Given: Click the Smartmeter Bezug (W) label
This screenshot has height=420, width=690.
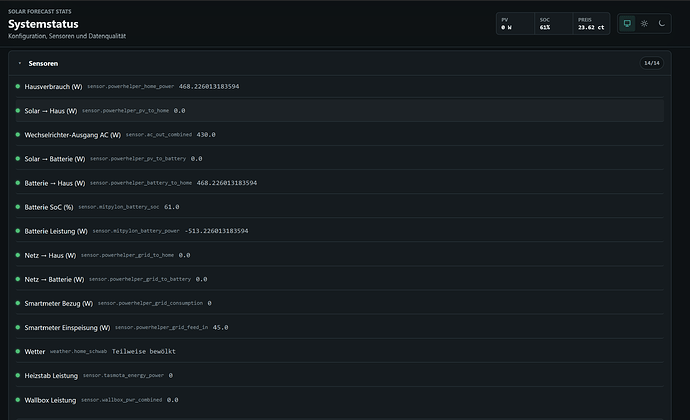Looking at the screenshot, I should pos(59,303).
